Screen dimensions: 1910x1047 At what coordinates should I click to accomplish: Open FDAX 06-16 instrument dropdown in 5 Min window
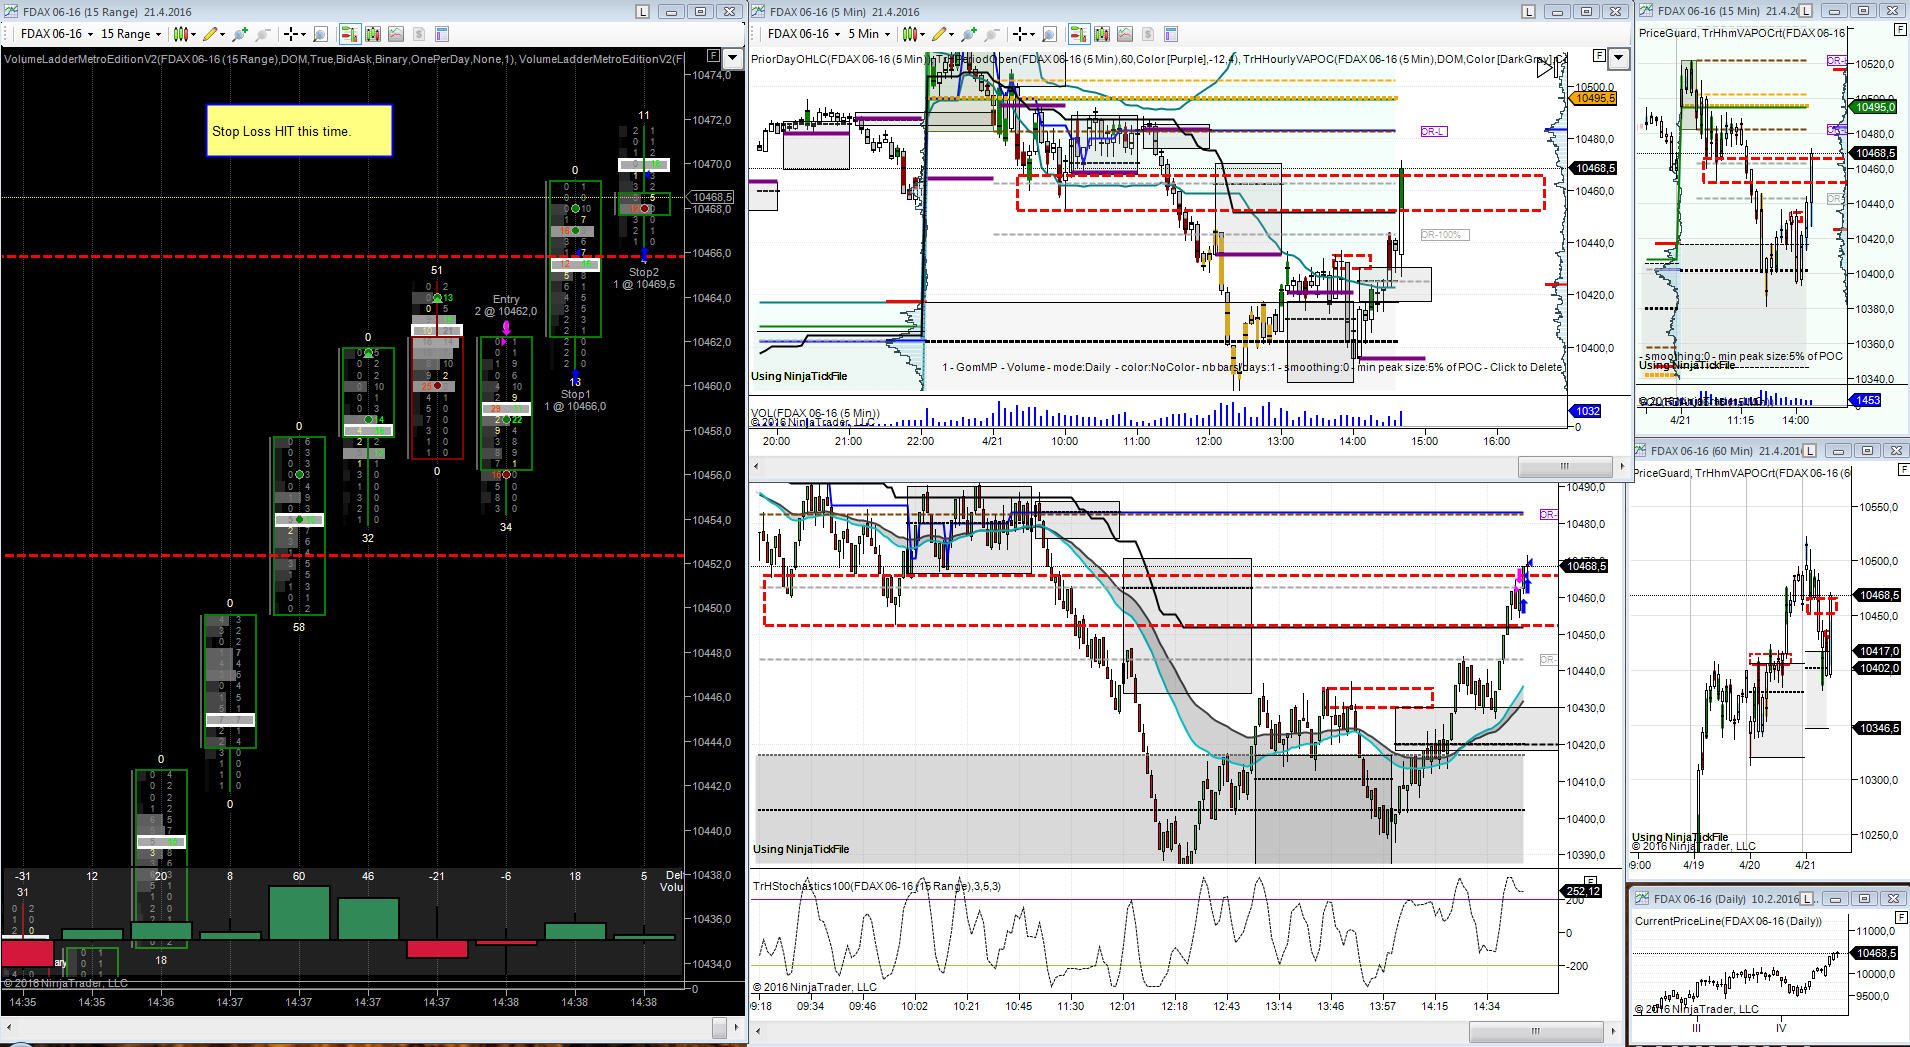click(805, 34)
